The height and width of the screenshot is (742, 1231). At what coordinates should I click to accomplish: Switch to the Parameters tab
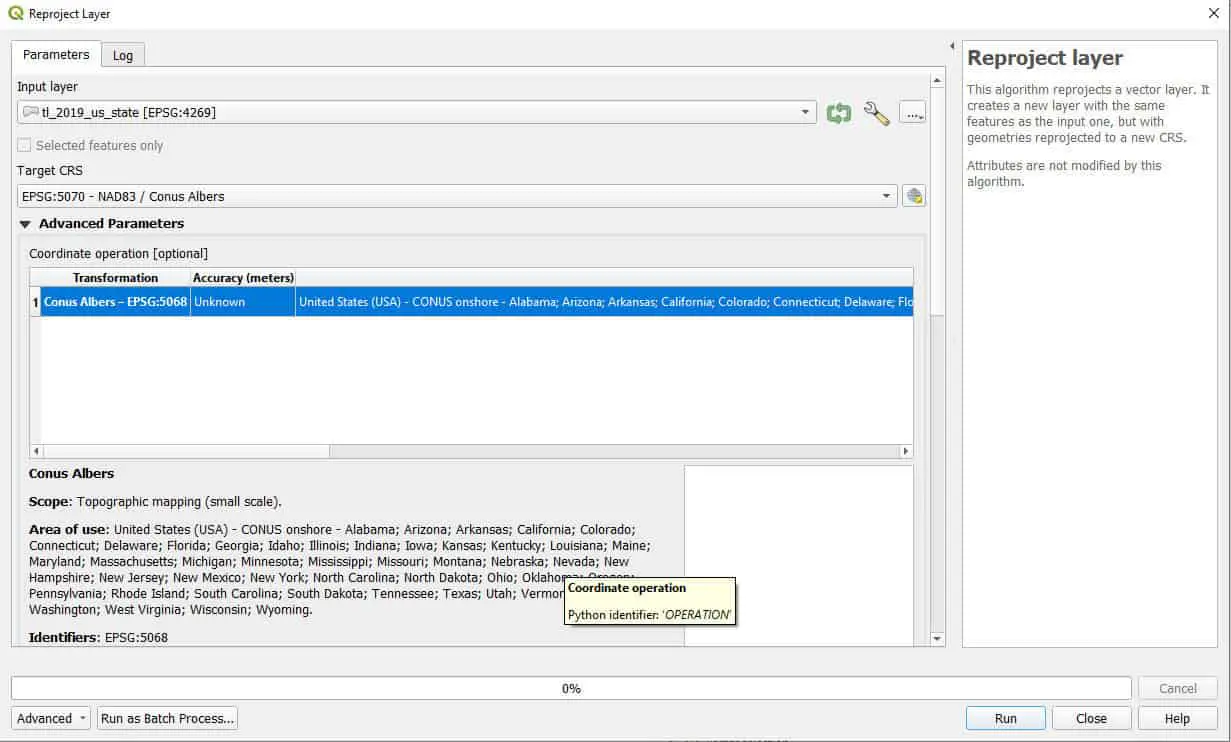55,55
